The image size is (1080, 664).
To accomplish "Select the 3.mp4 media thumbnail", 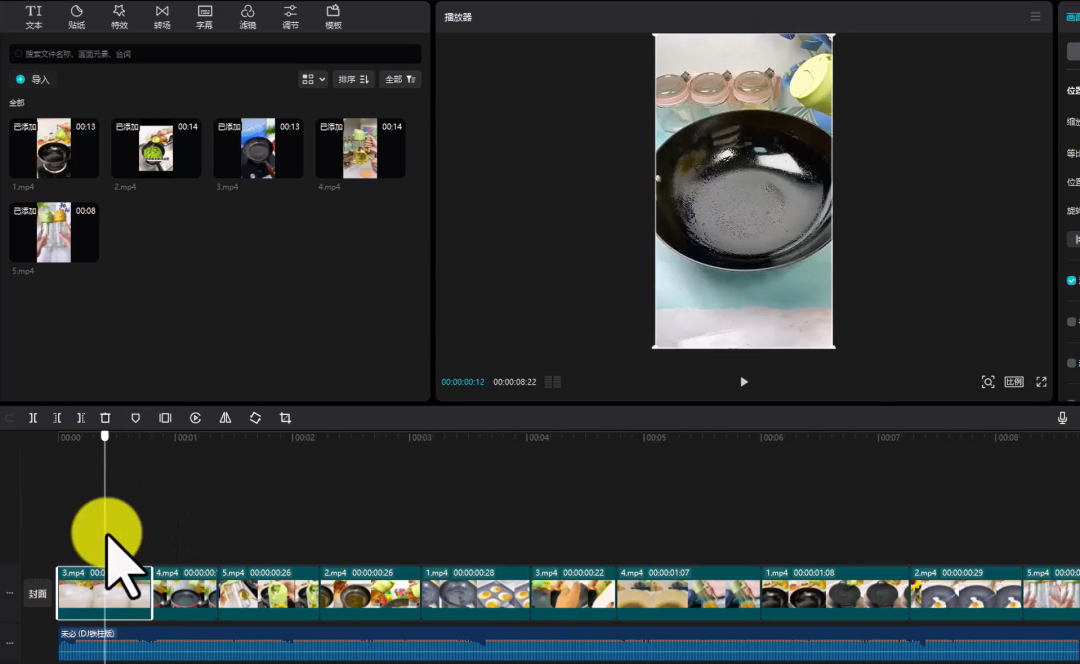I will (x=258, y=148).
